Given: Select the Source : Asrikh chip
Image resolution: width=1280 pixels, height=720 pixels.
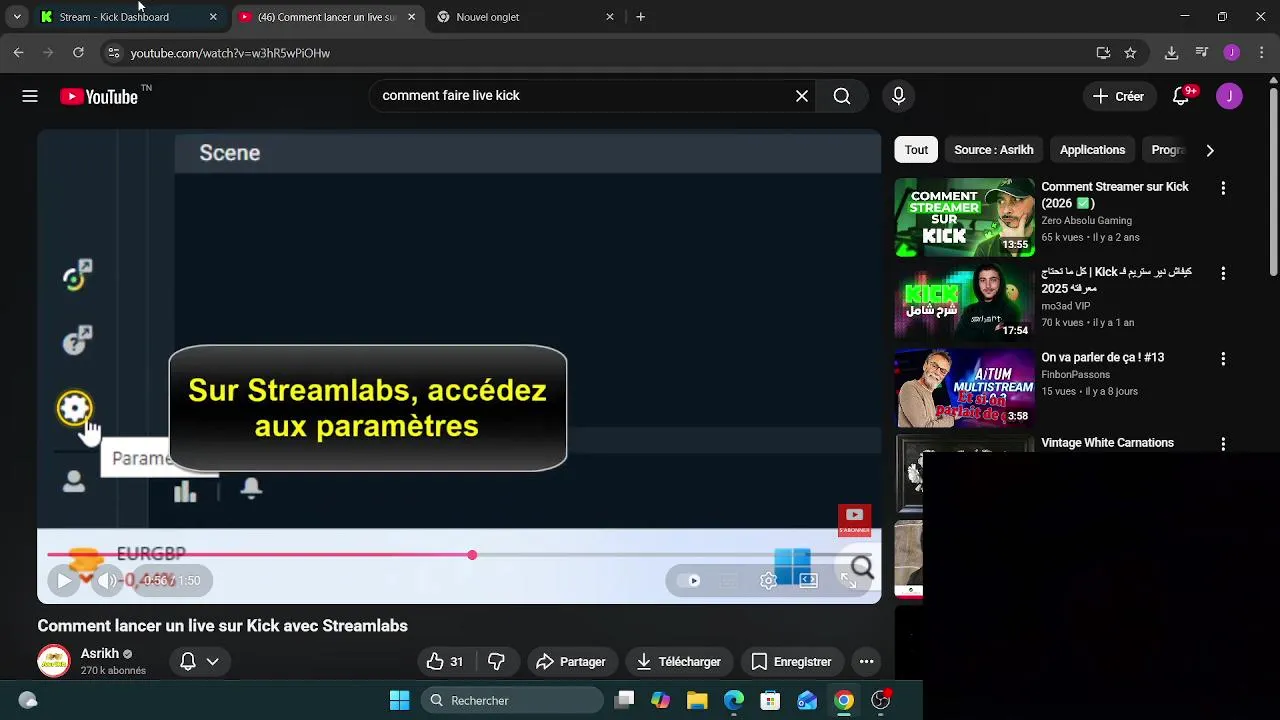Looking at the screenshot, I should [x=994, y=150].
